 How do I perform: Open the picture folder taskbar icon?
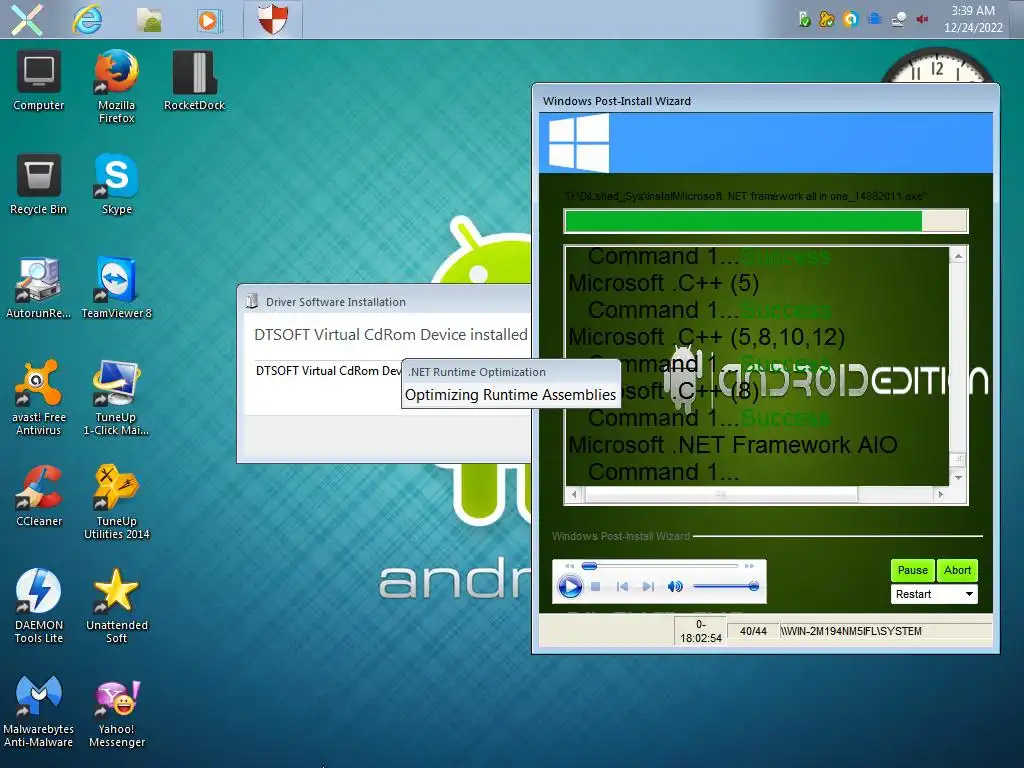coord(149,20)
